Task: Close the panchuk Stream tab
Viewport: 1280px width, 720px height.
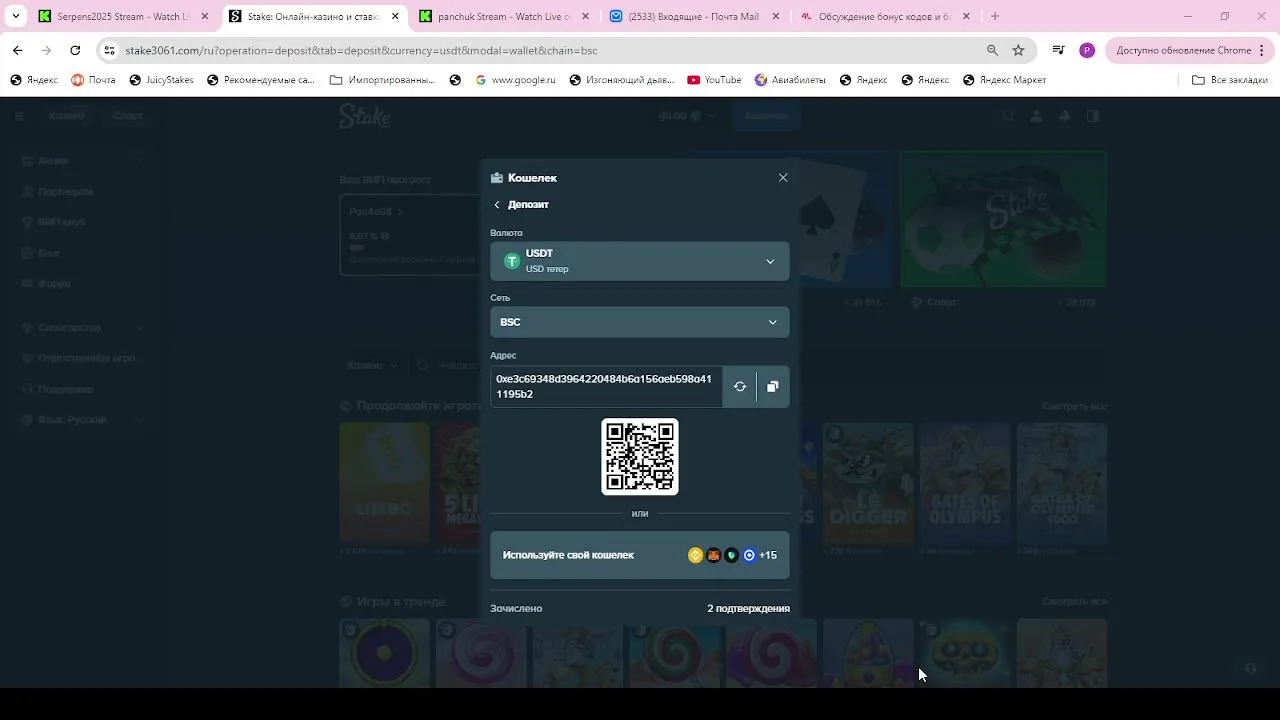Action: (586, 16)
